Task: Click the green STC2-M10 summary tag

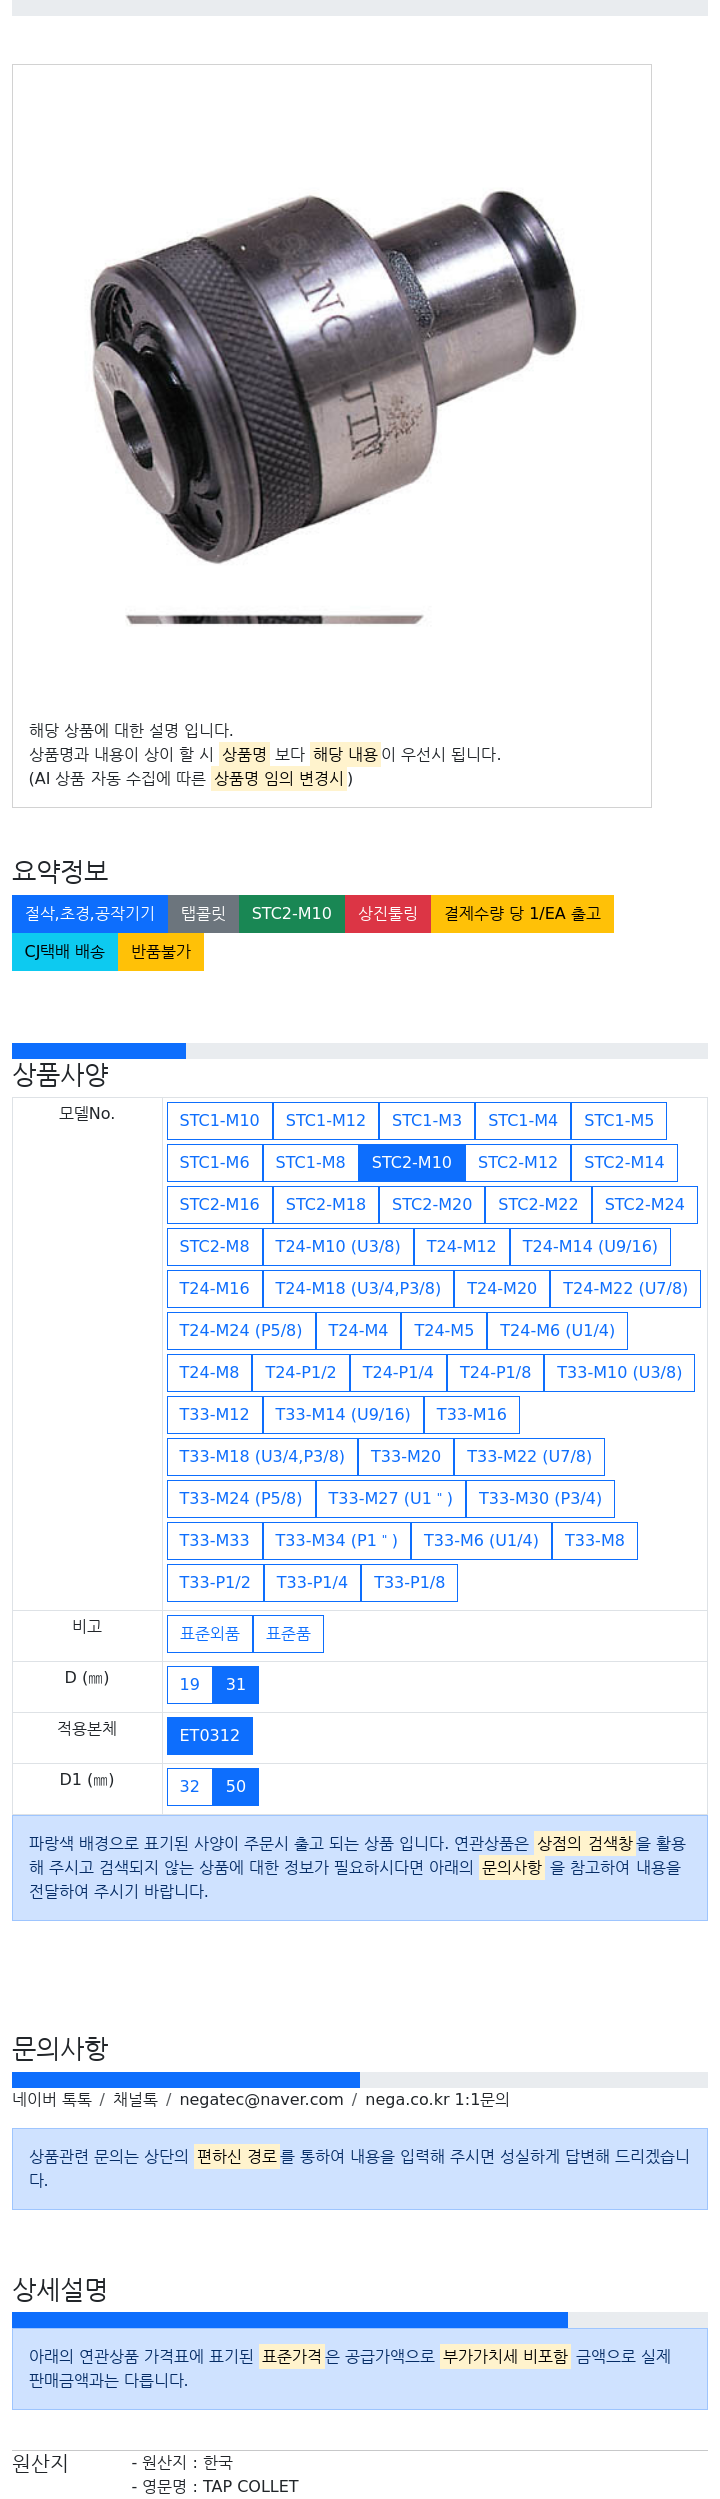Action: click(291, 914)
